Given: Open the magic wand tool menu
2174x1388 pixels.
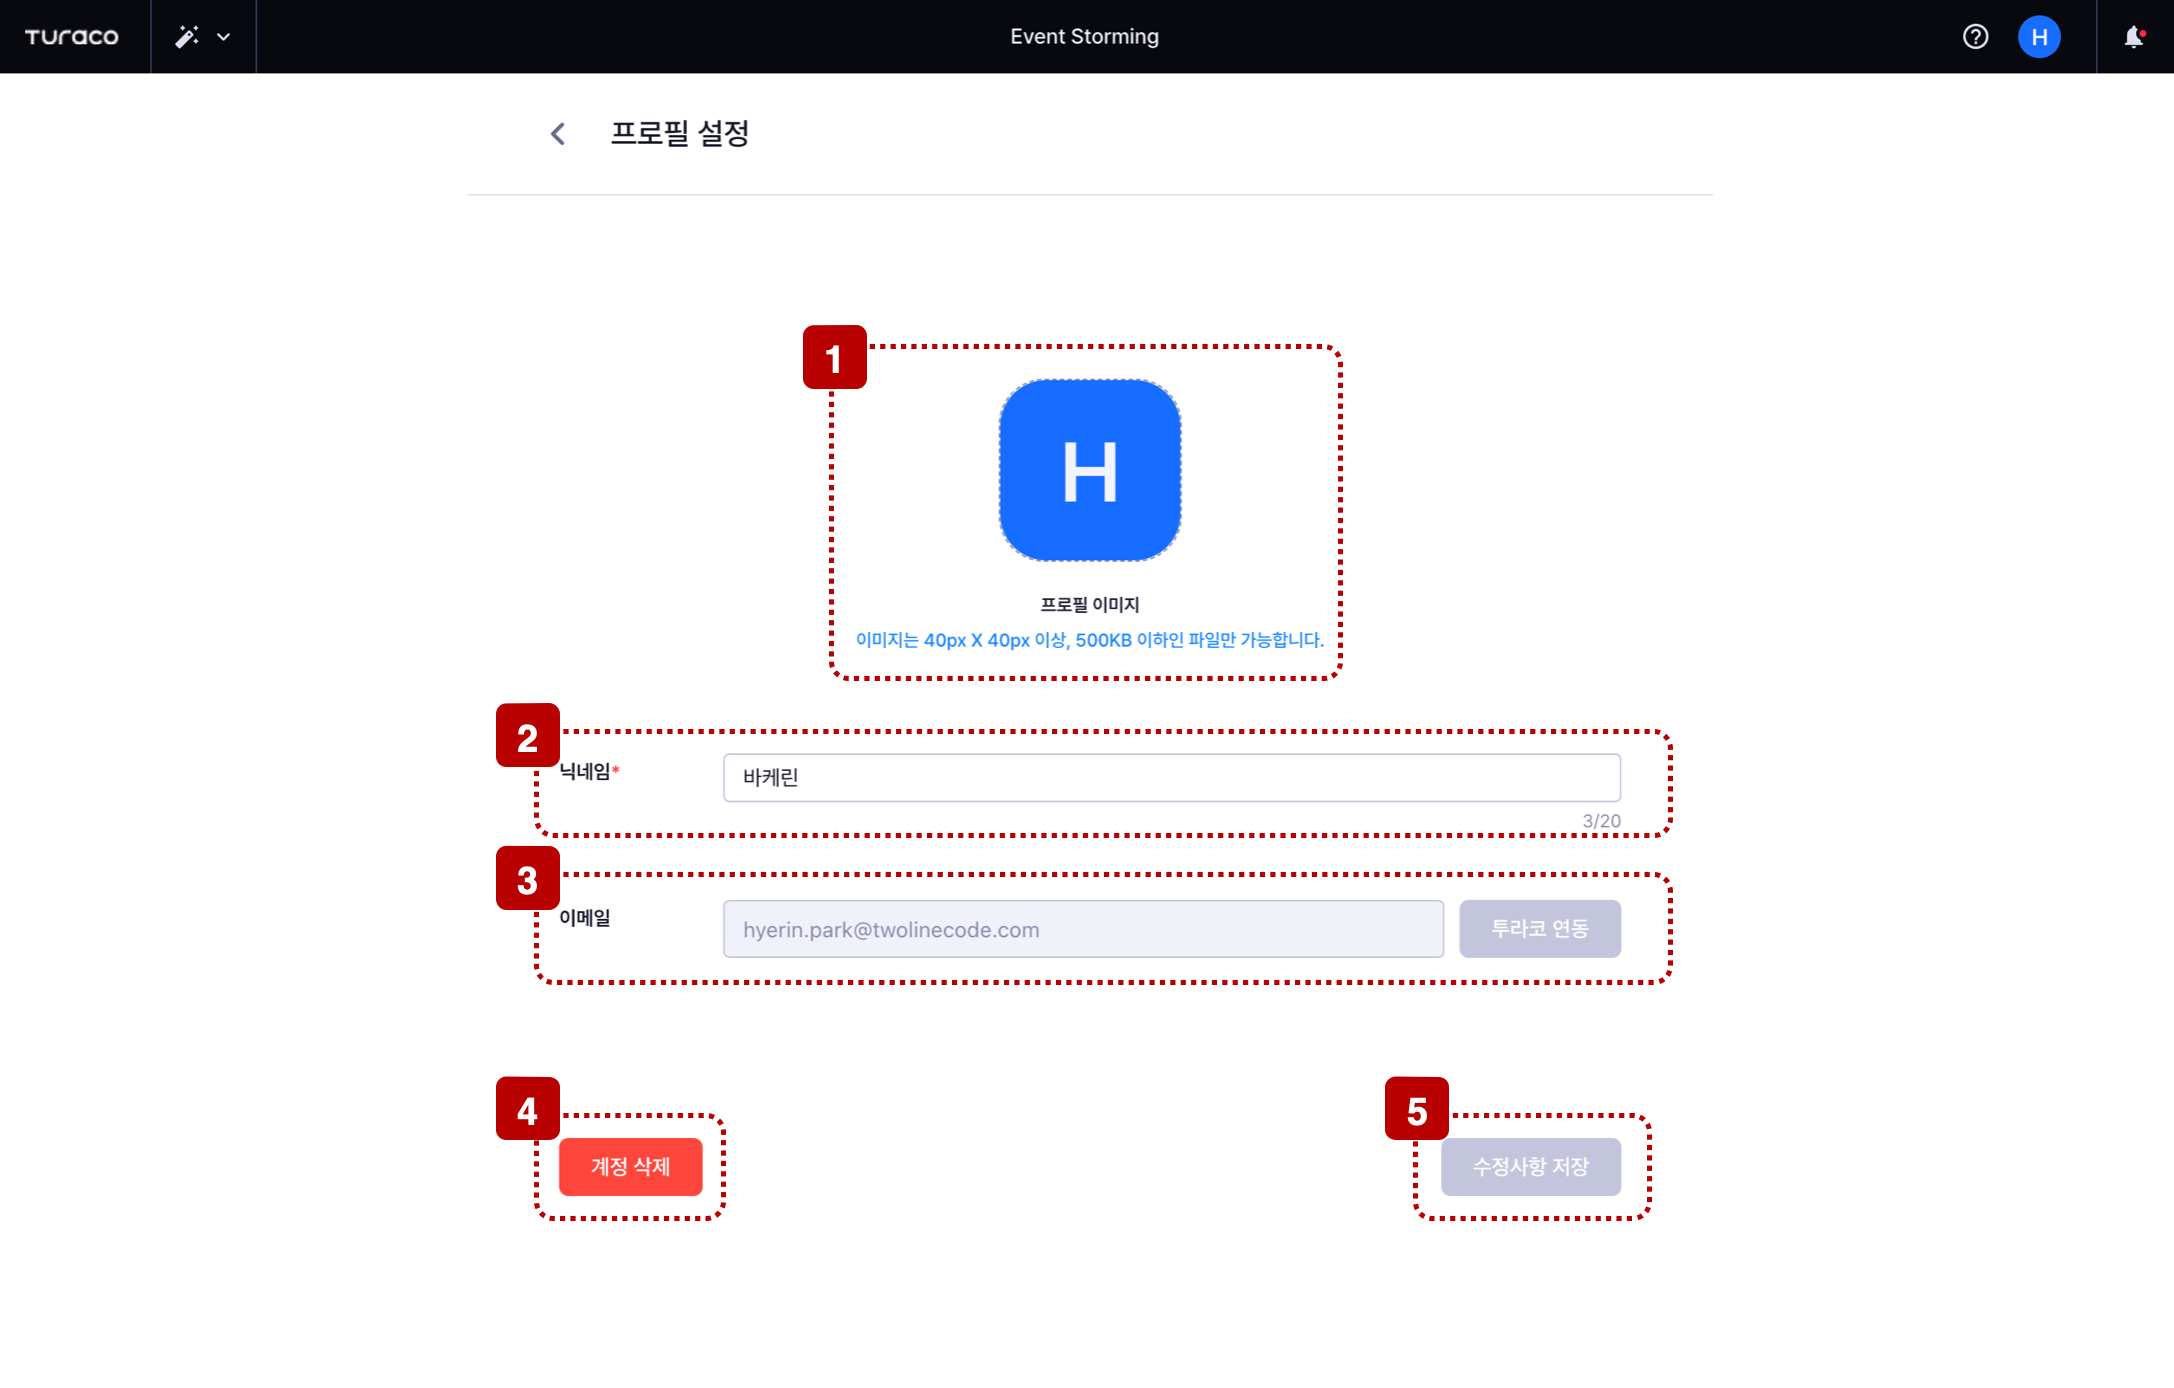Looking at the screenshot, I should point(187,37).
